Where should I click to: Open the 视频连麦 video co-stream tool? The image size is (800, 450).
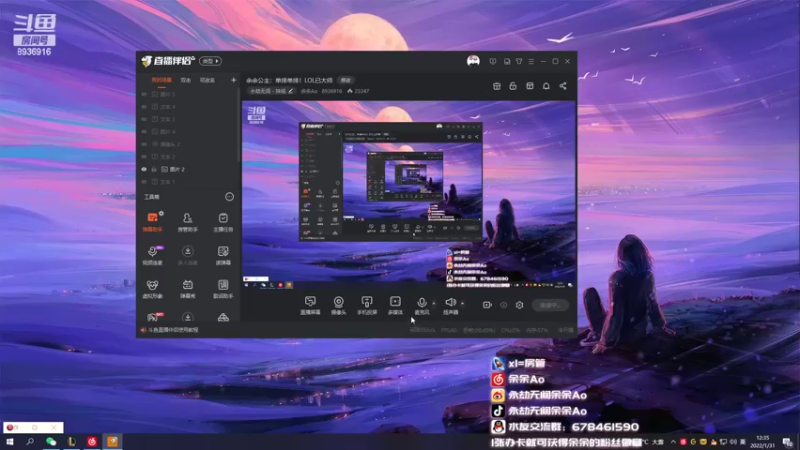[x=152, y=255]
